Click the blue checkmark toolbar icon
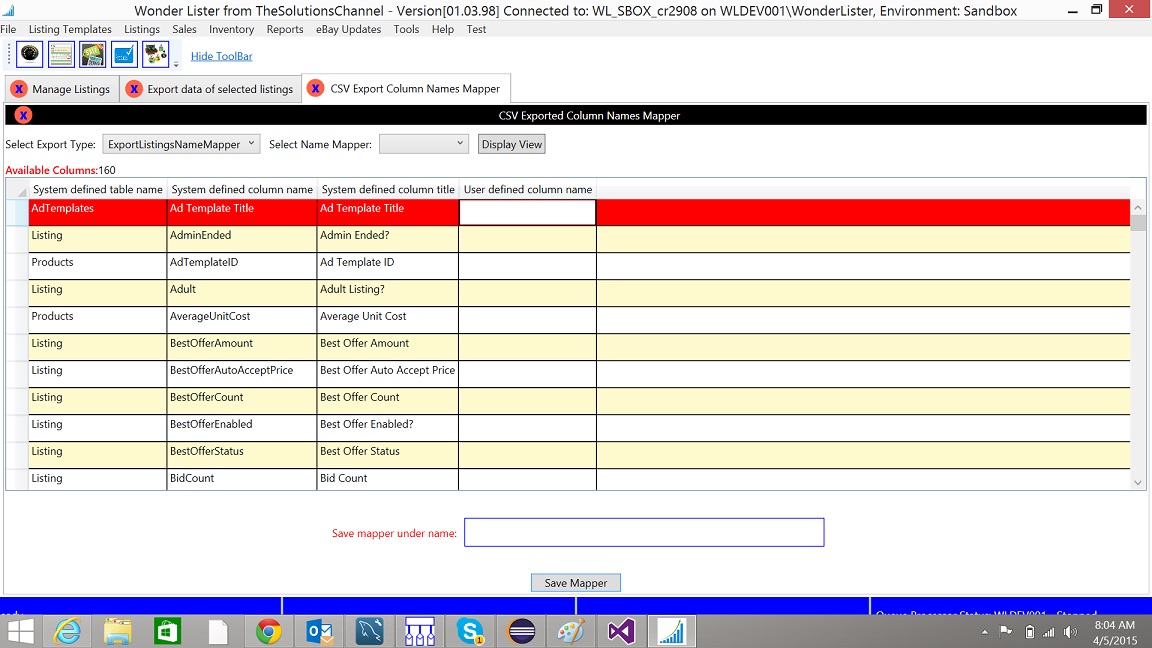Viewport: 1152px width, 648px height. pyautogui.click(x=124, y=54)
